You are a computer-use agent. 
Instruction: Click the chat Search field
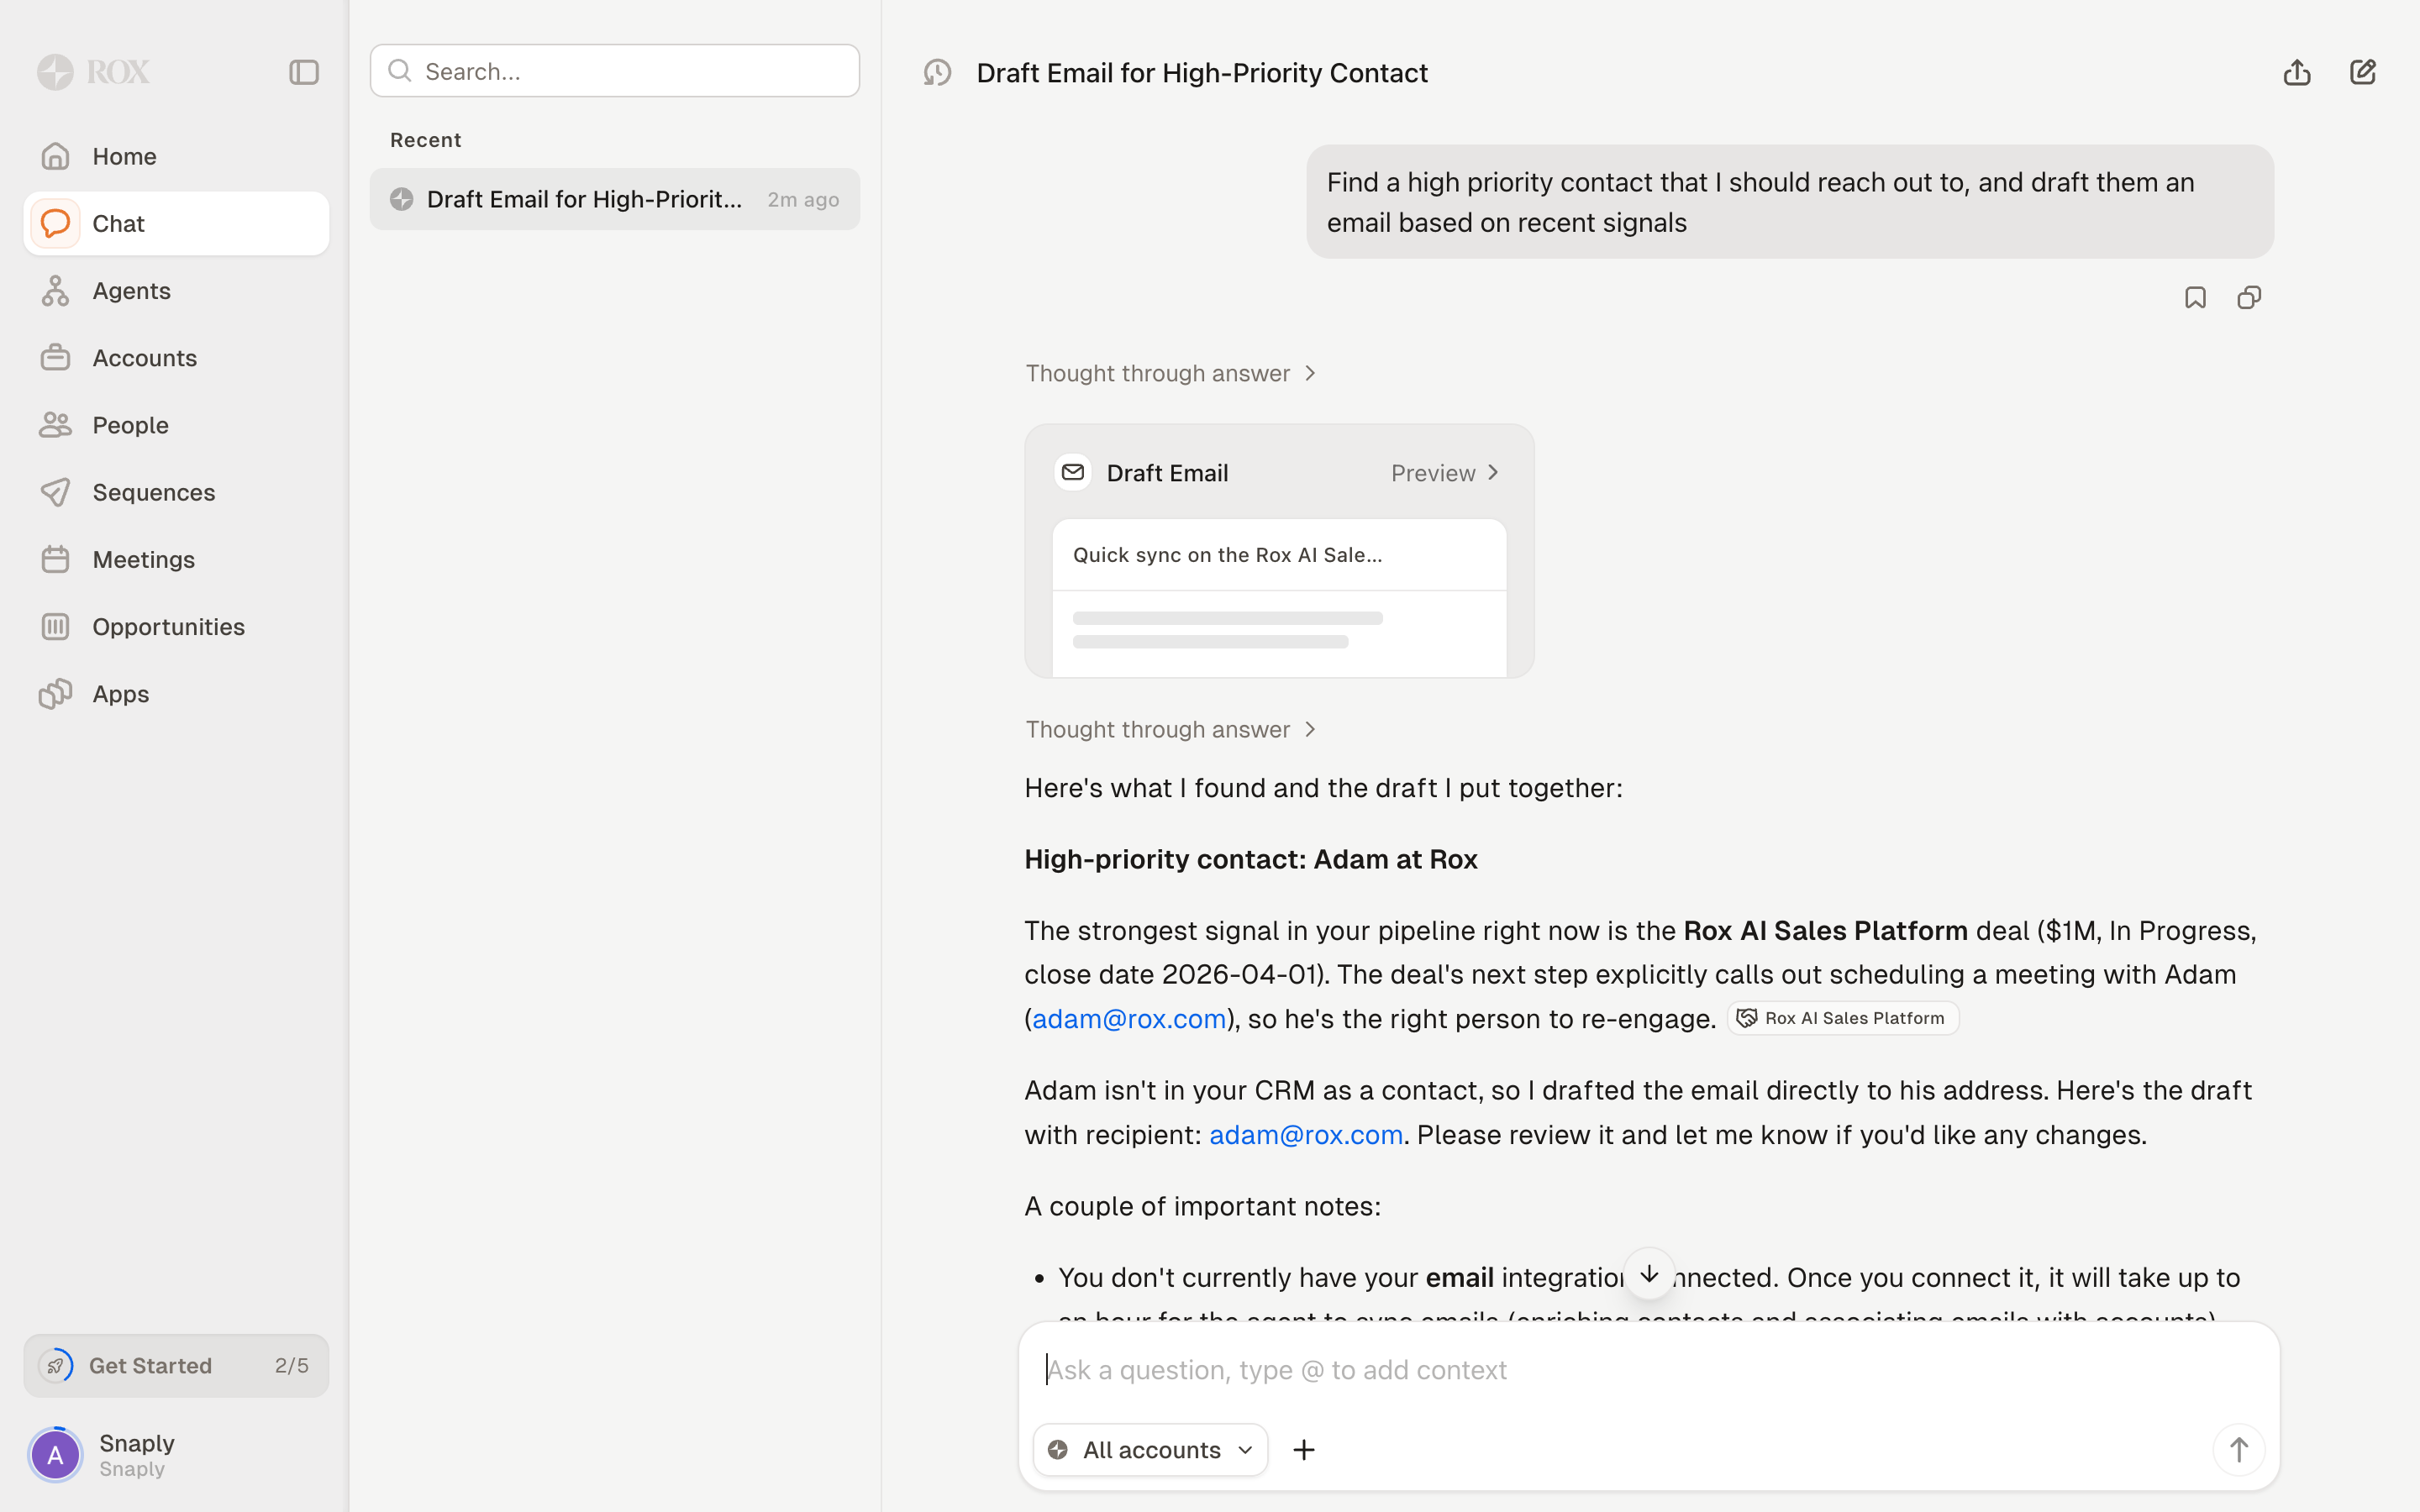pyautogui.click(x=614, y=71)
